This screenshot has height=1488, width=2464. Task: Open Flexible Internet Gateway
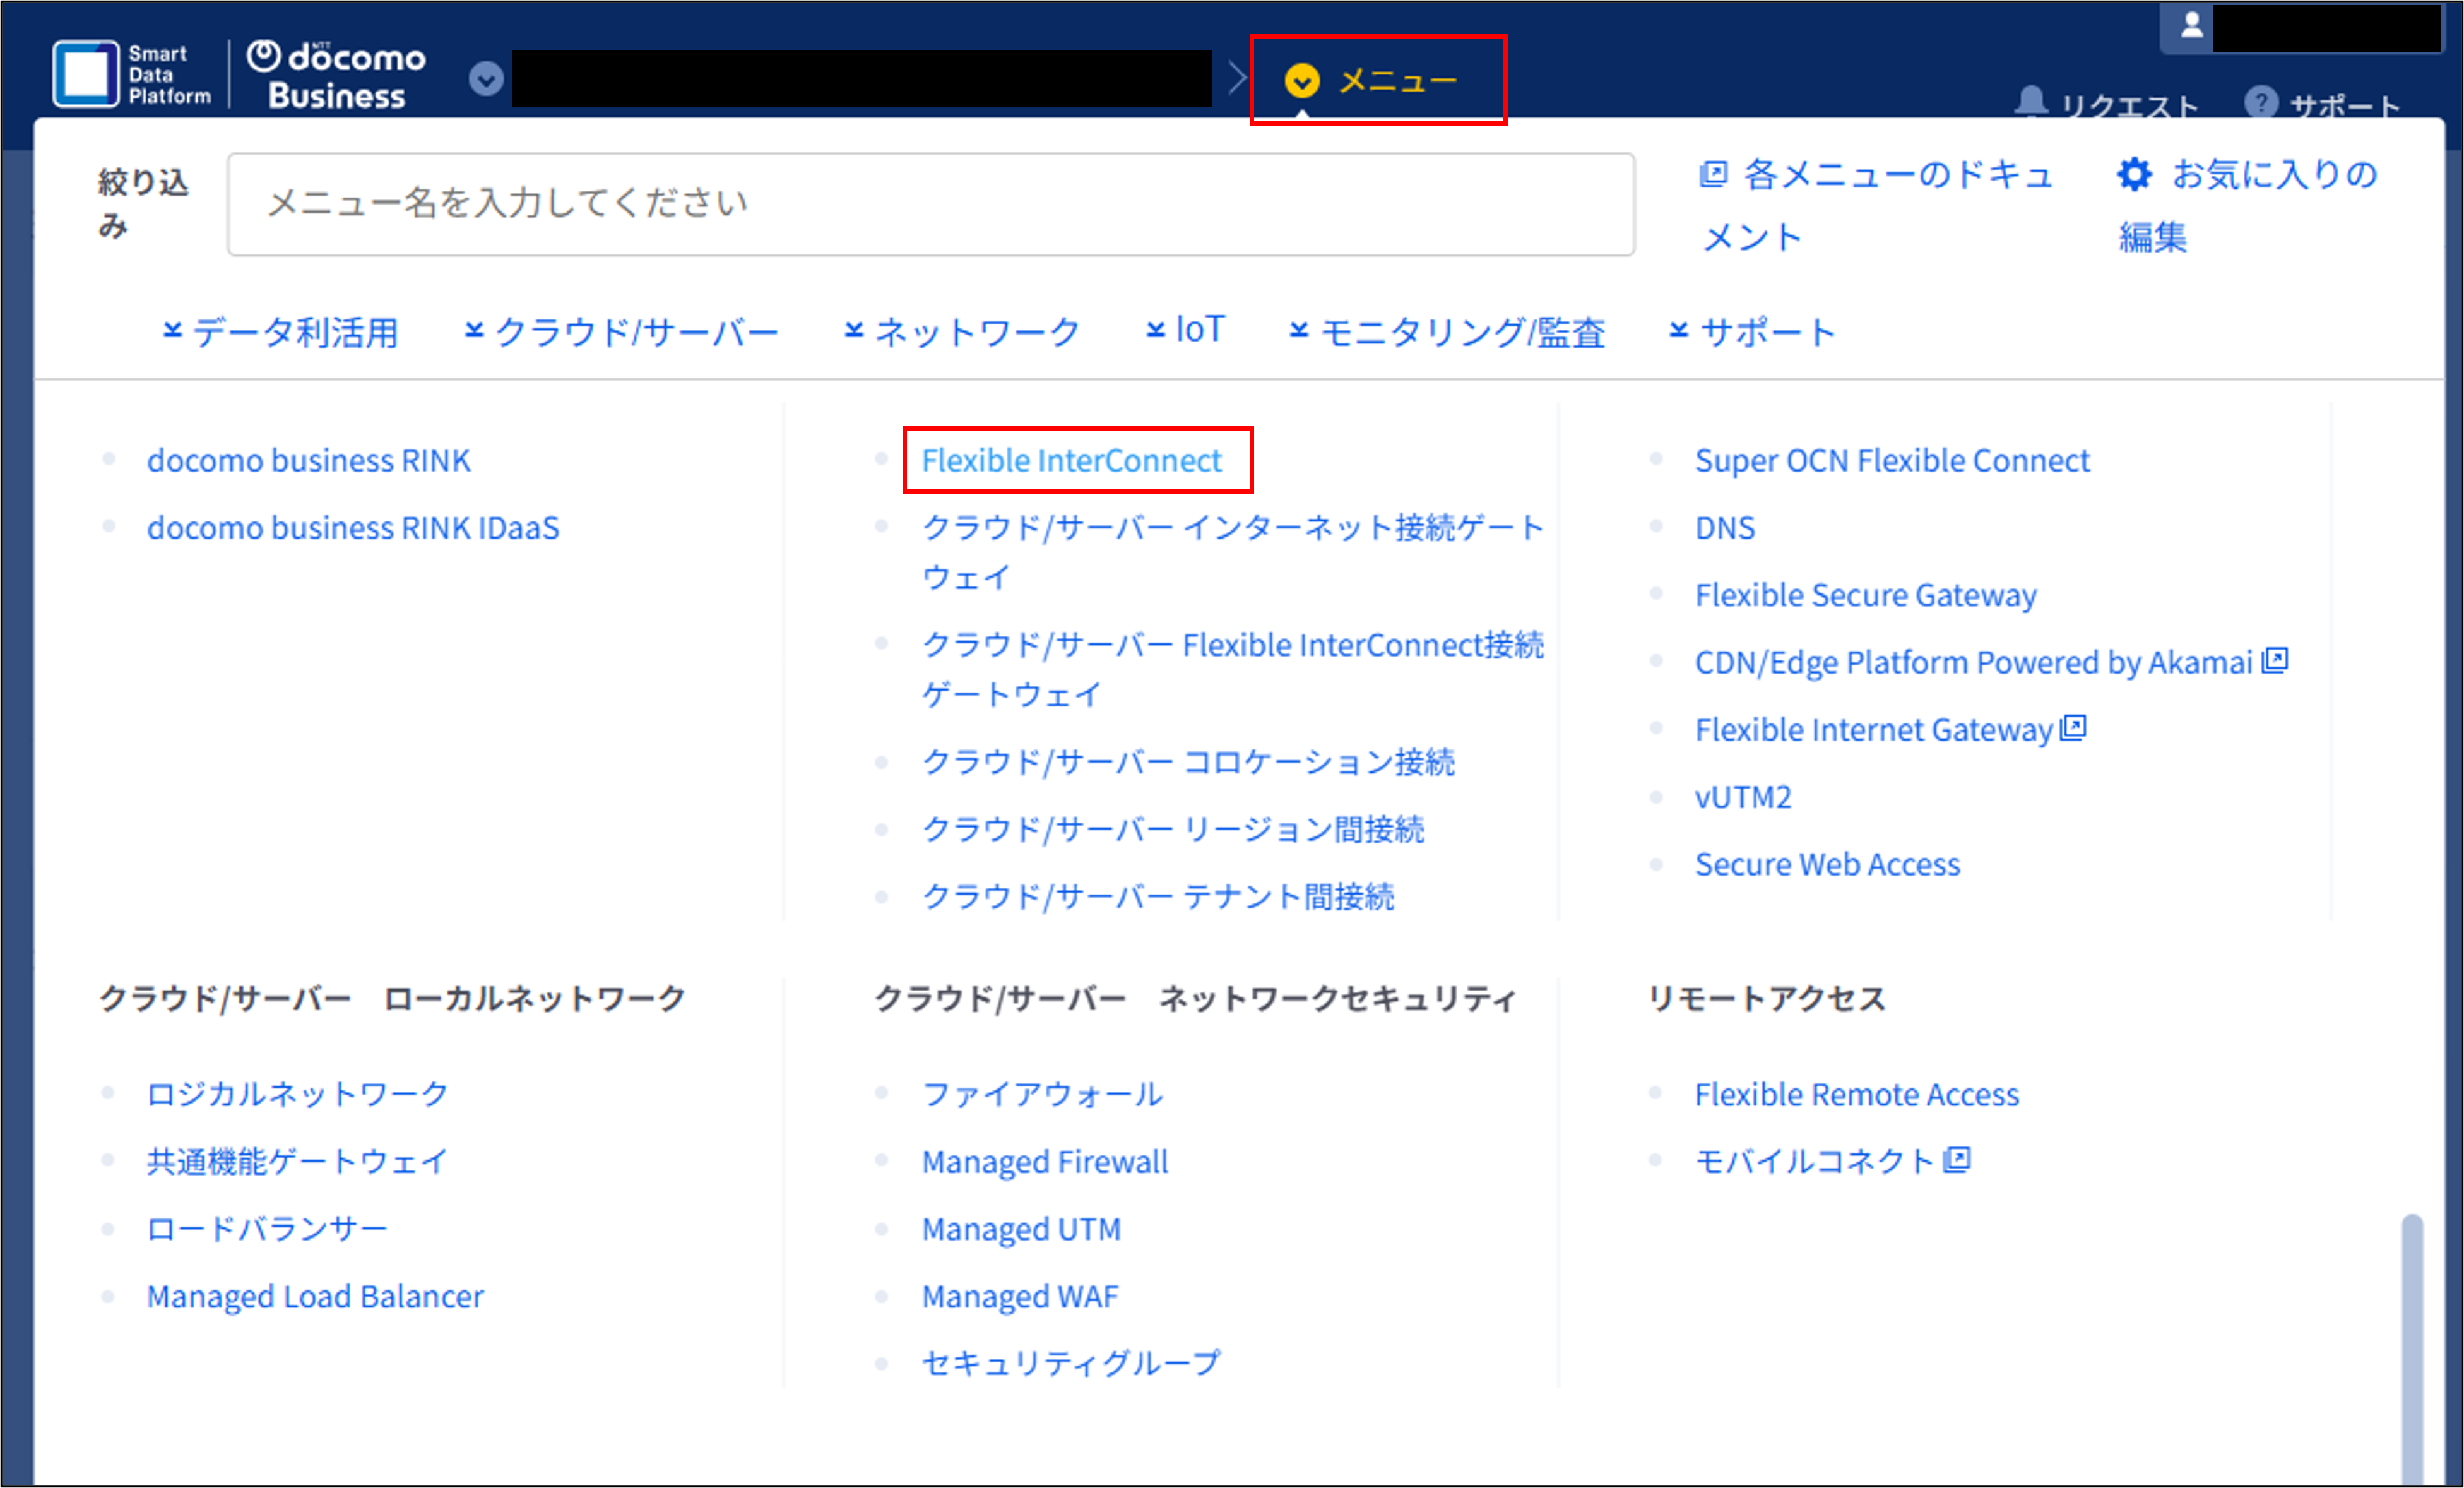1873,729
